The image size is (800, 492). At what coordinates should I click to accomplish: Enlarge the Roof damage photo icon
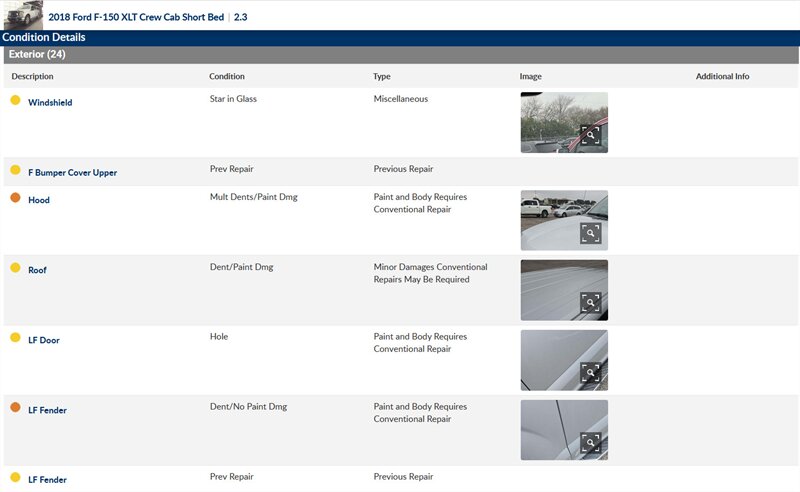pyautogui.click(x=591, y=303)
